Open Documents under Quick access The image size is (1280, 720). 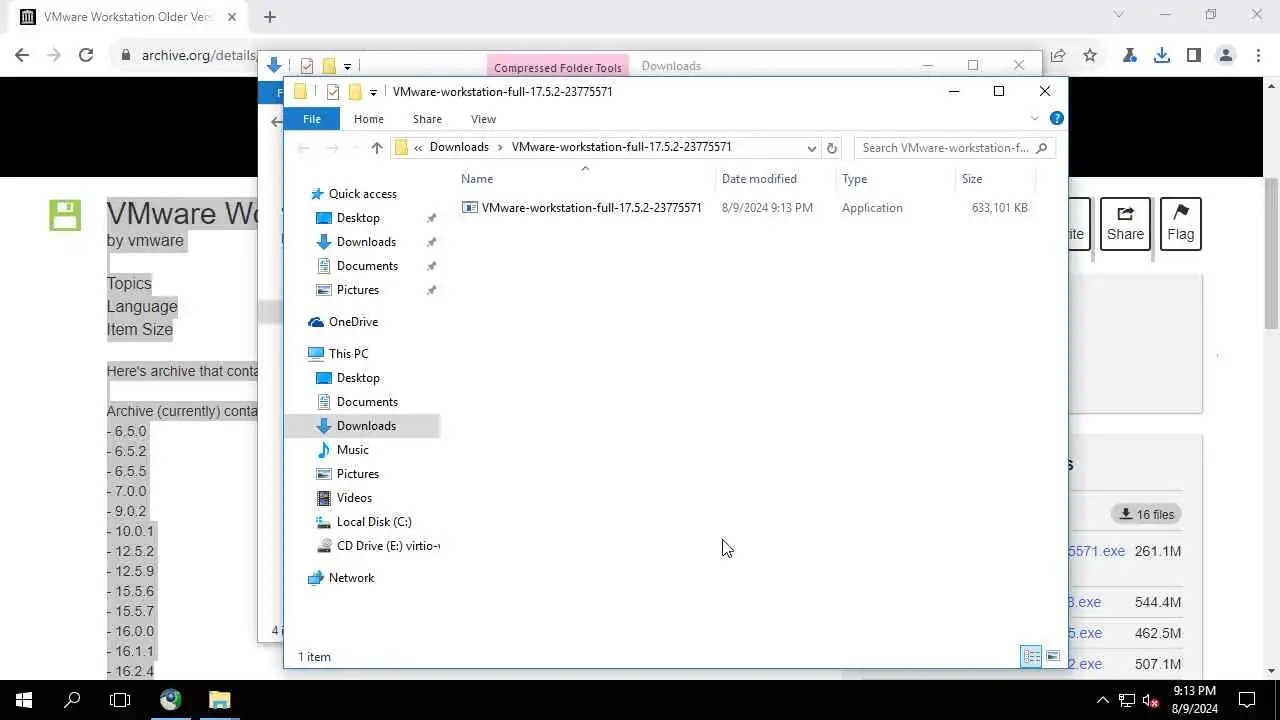click(x=367, y=266)
